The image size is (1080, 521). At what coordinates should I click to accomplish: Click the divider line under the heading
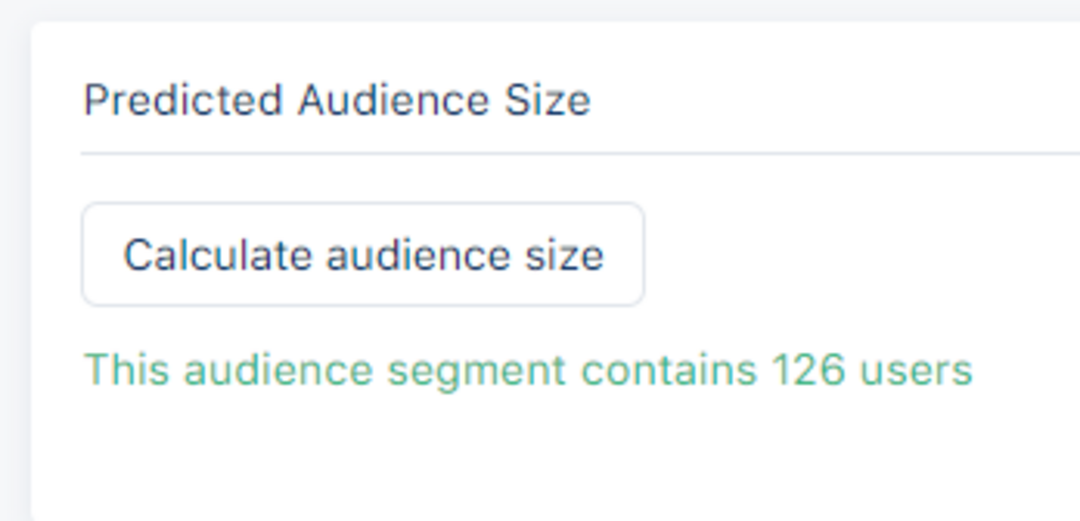[x=580, y=154]
